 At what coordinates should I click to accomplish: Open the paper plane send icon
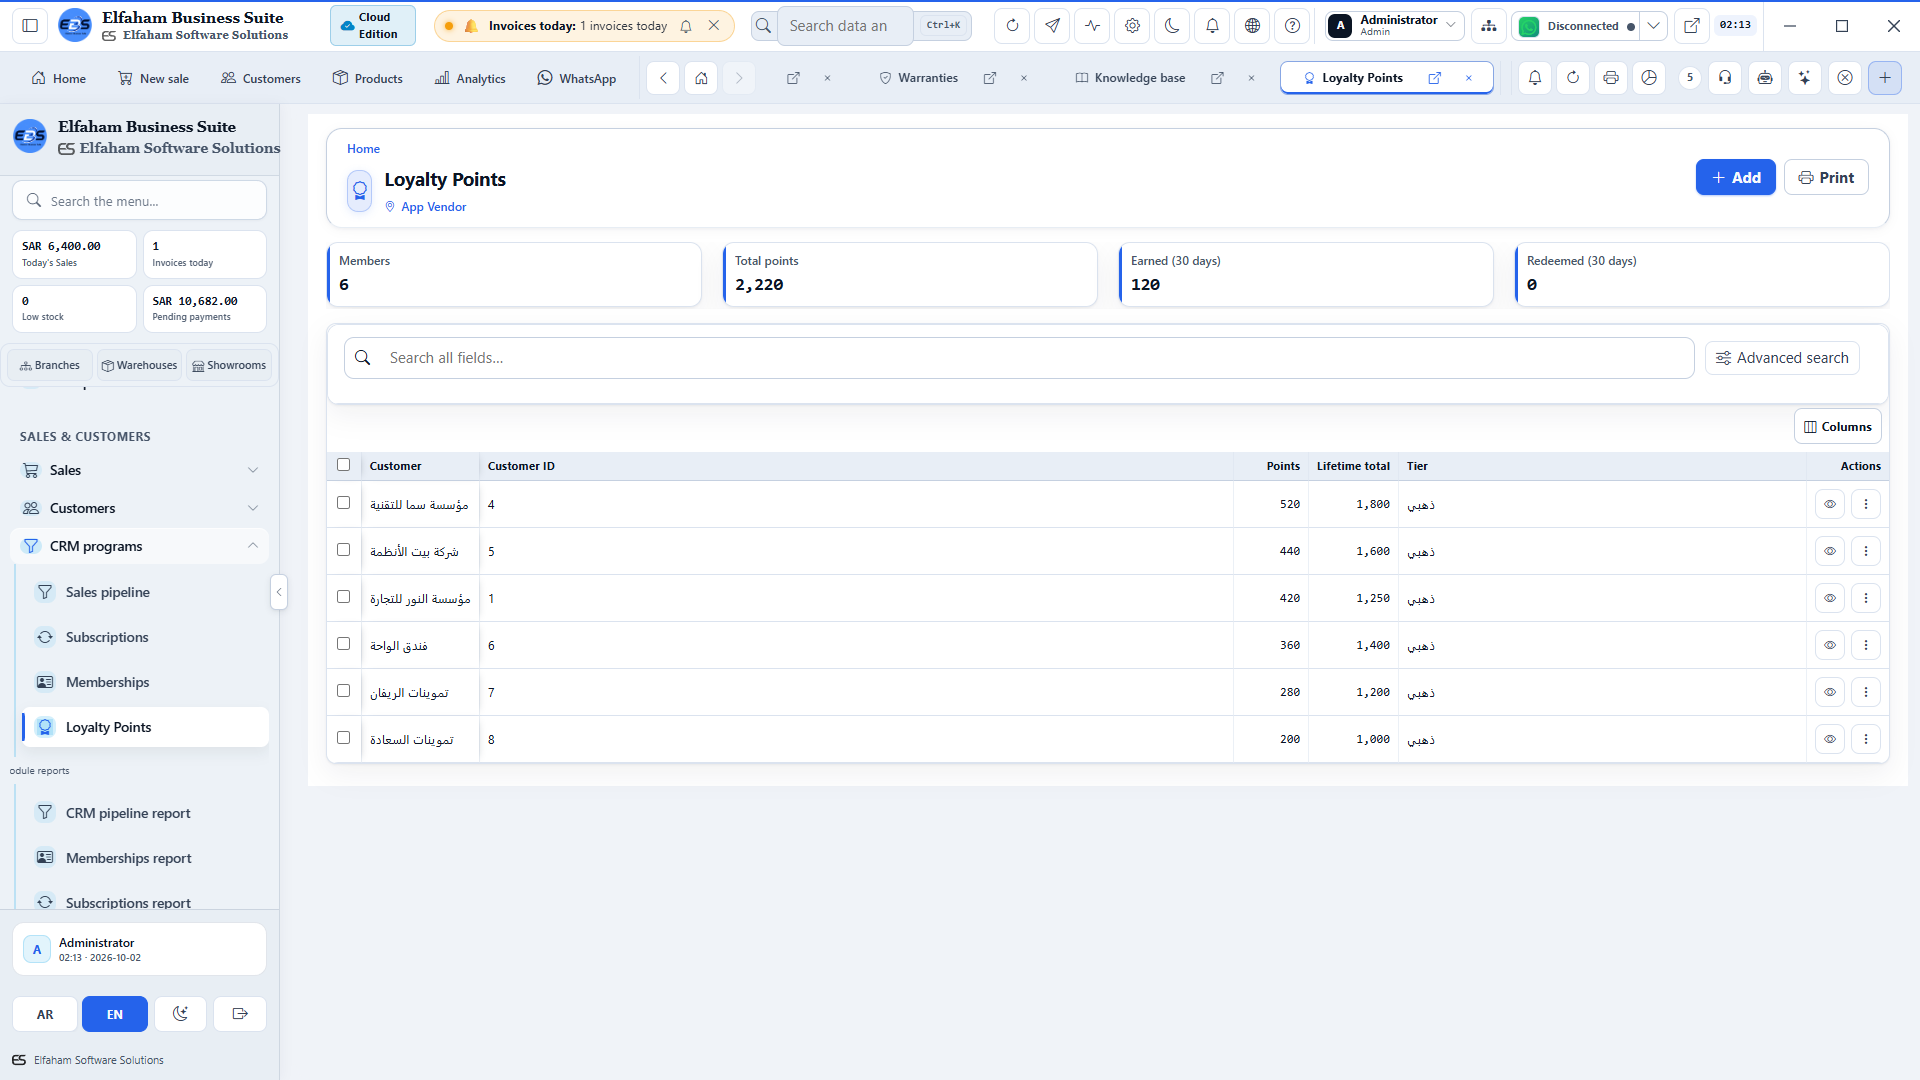1052,26
